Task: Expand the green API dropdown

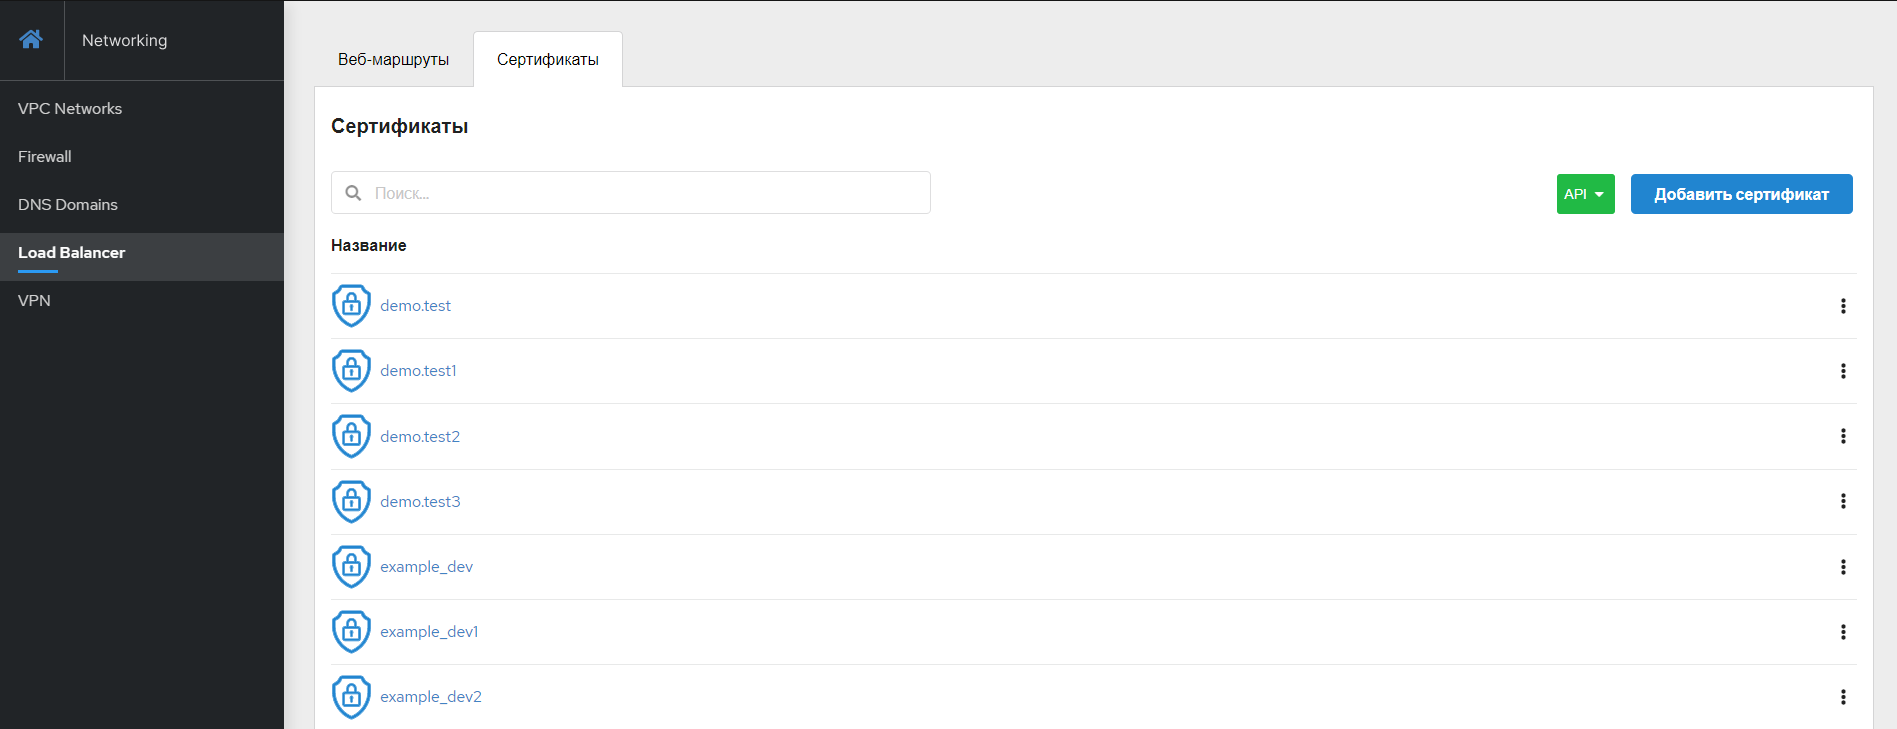Action: coord(1585,194)
